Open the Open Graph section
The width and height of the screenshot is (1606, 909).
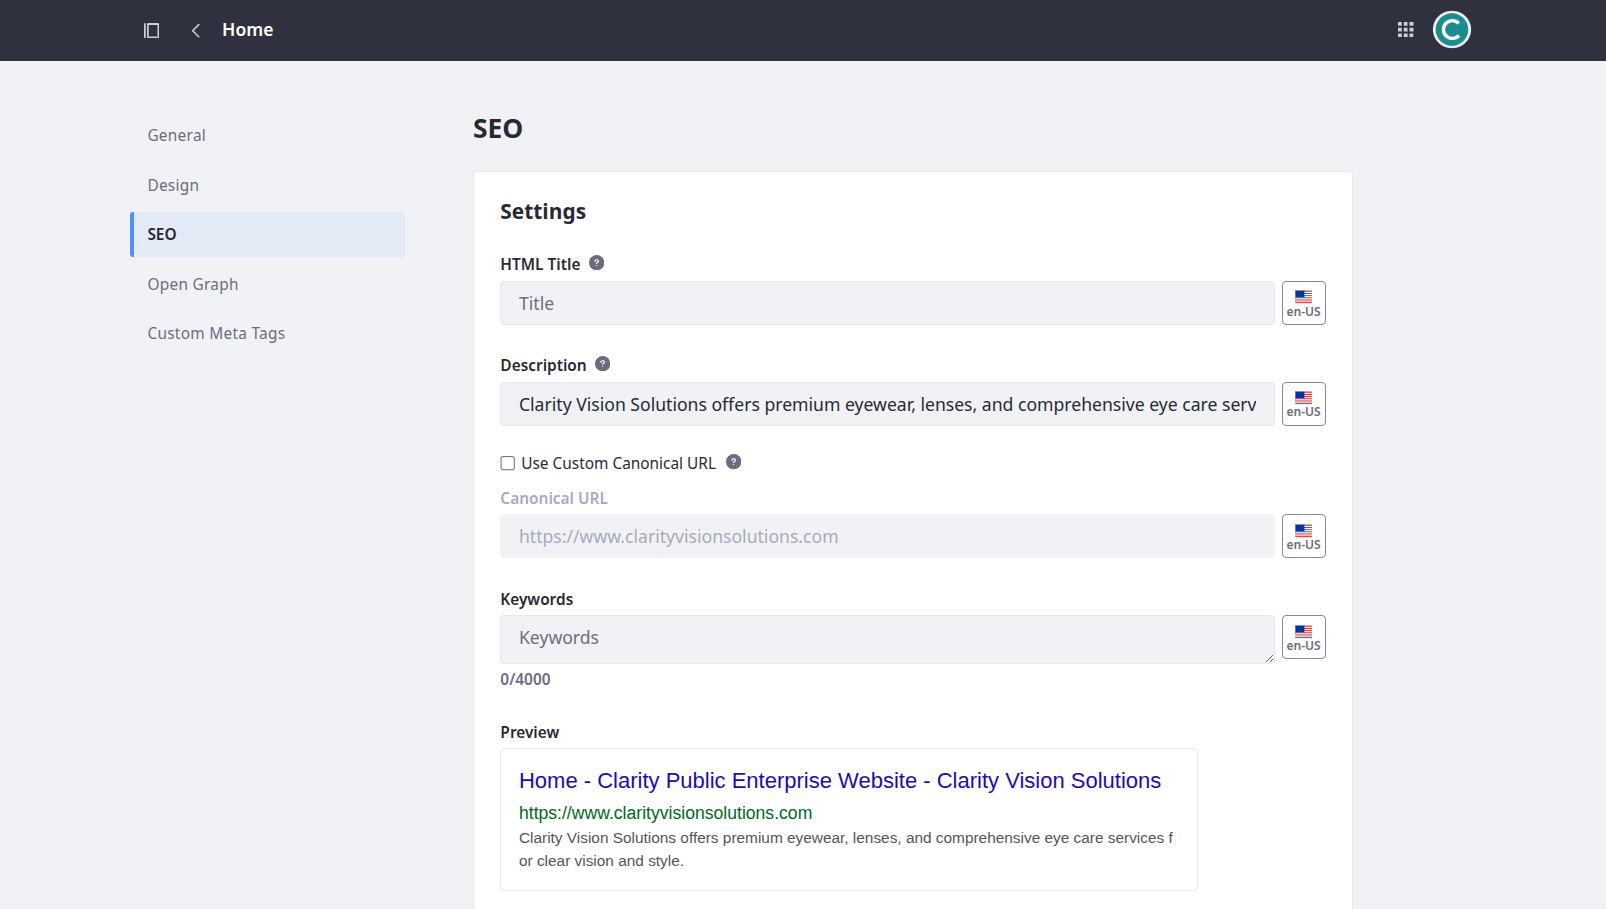(267, 284)
